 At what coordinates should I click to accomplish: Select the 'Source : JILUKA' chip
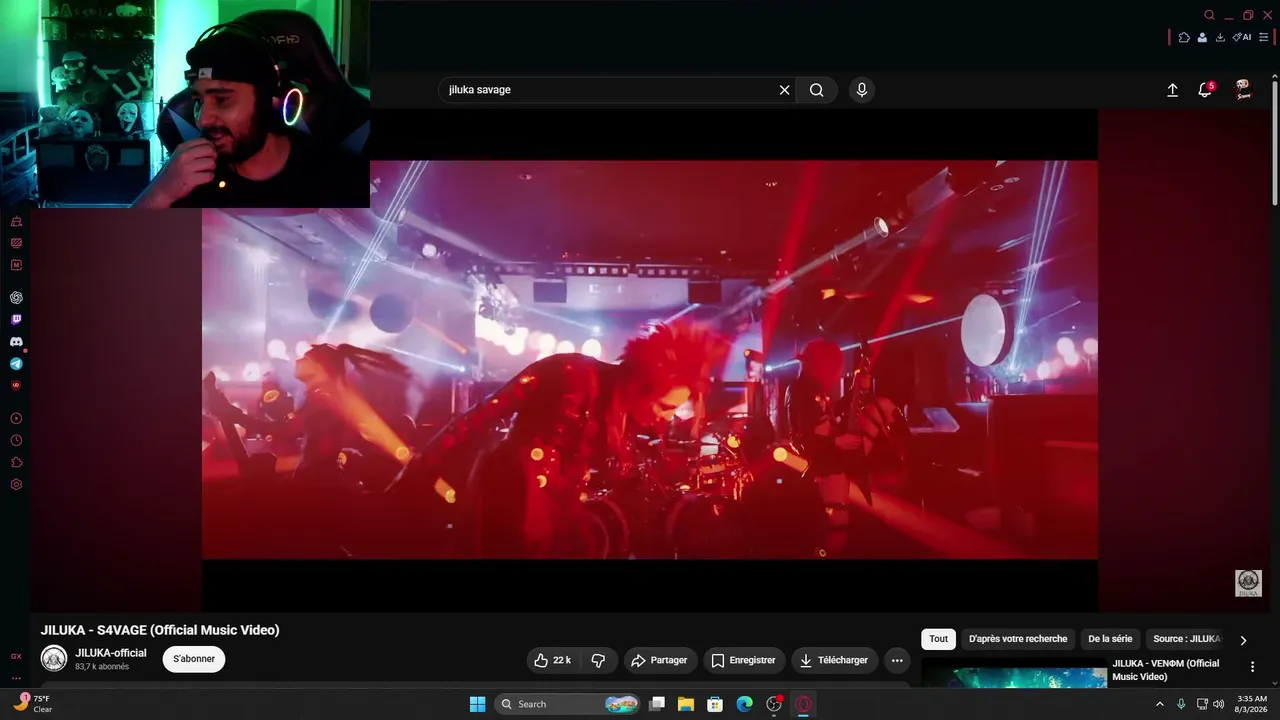pos(1186,639)
